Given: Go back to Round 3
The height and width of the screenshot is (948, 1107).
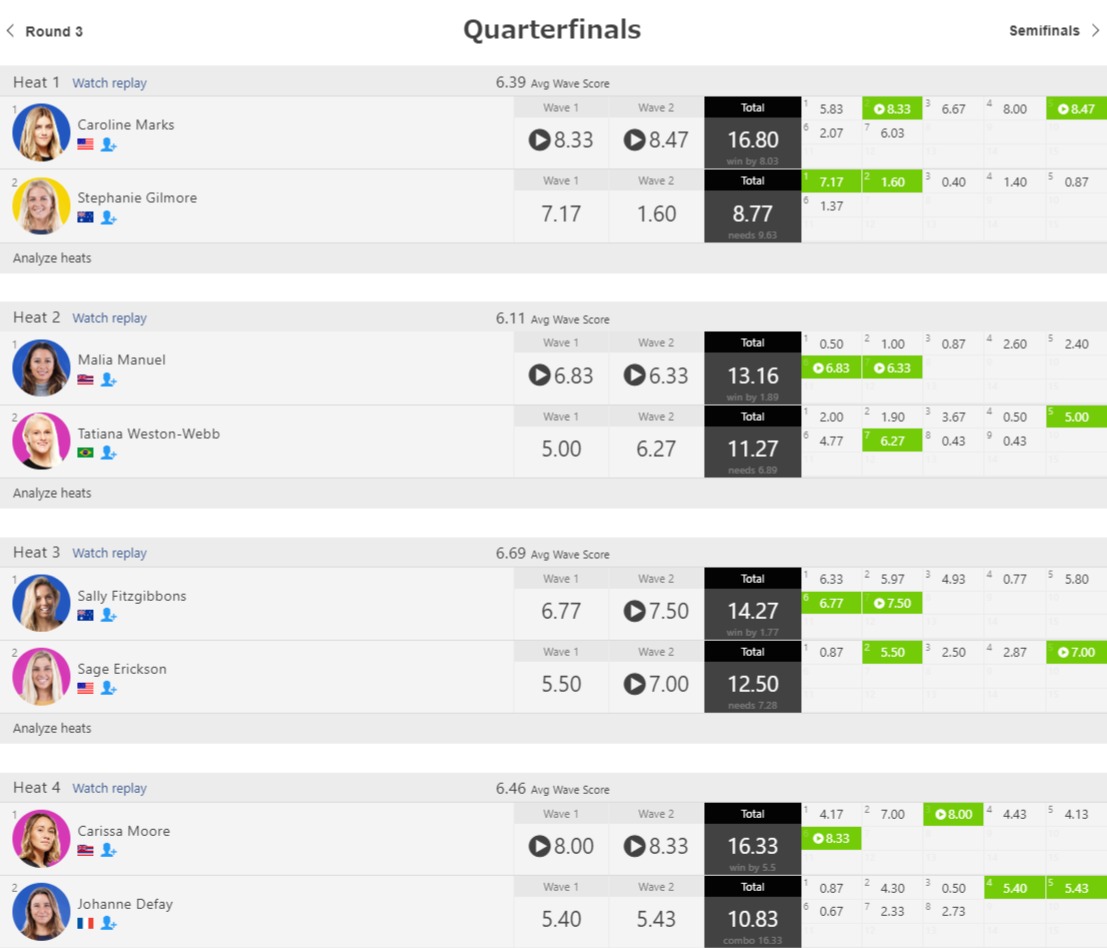Looking at the screenshot, I should (44, 31).
